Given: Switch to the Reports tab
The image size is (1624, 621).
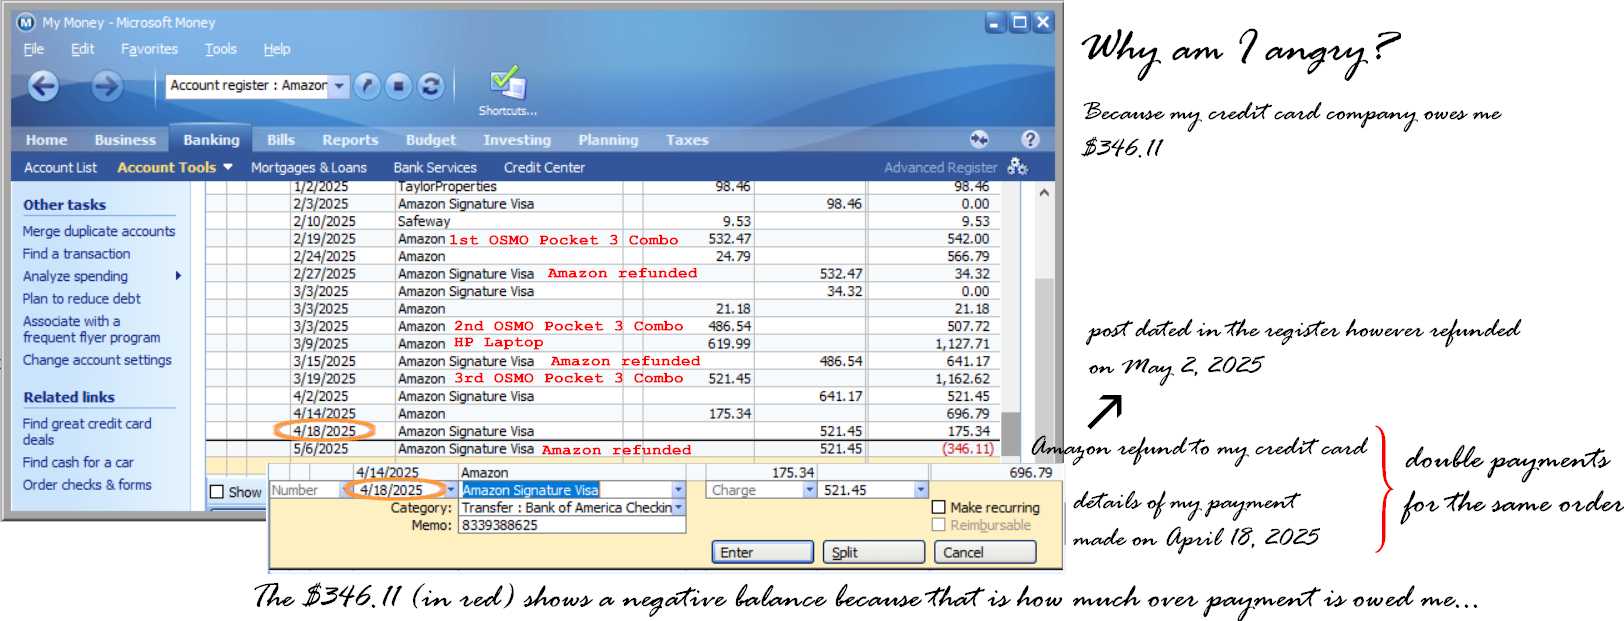Looking at the screenshot, I should [350, 140].
